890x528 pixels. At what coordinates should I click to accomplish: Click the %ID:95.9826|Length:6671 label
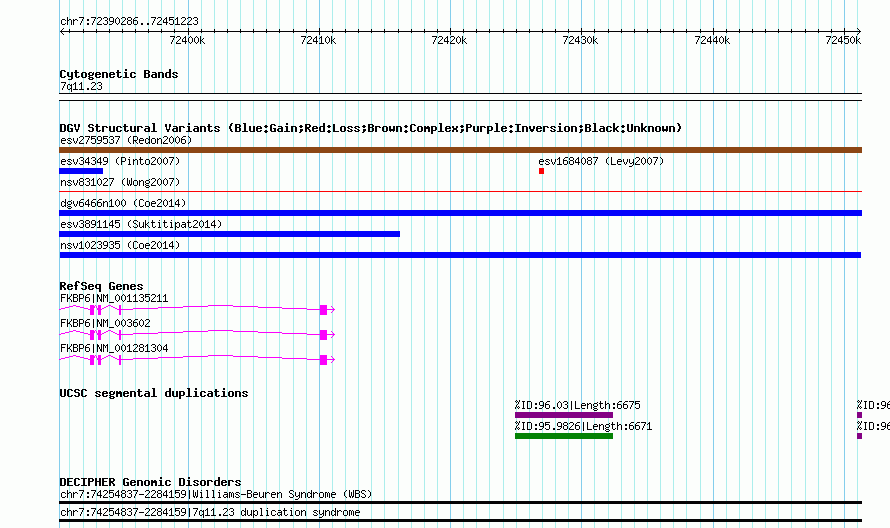tap(583, 426)
